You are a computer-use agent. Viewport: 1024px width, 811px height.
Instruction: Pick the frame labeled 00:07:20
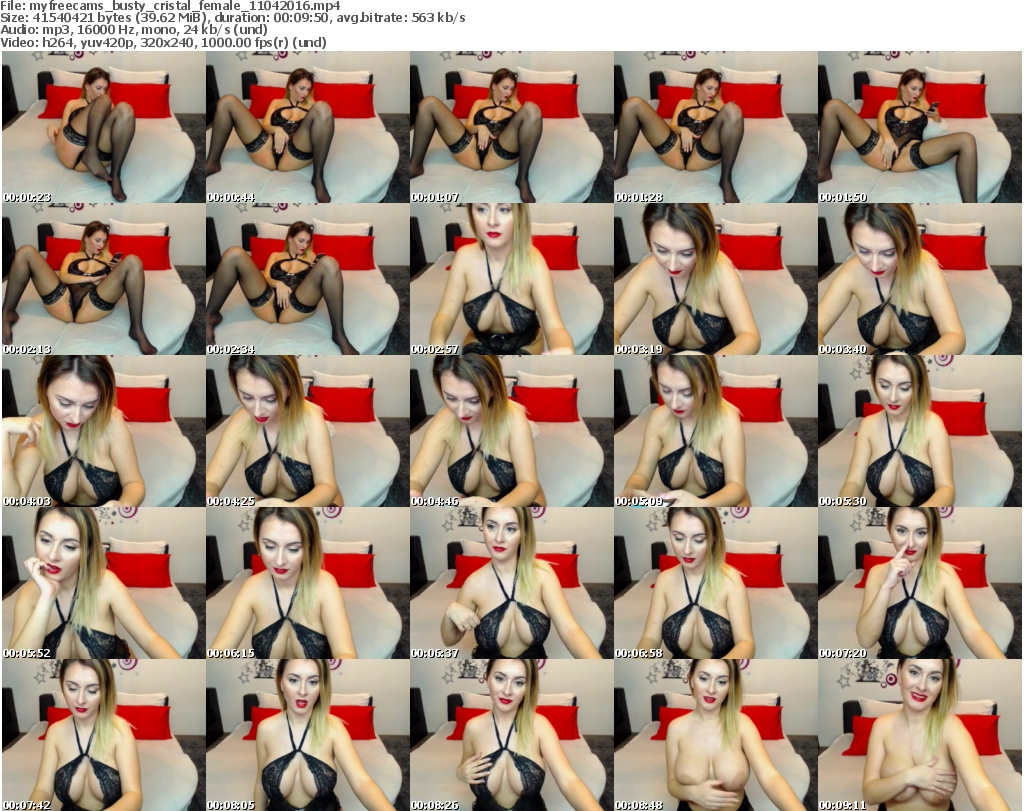(919, 584)
